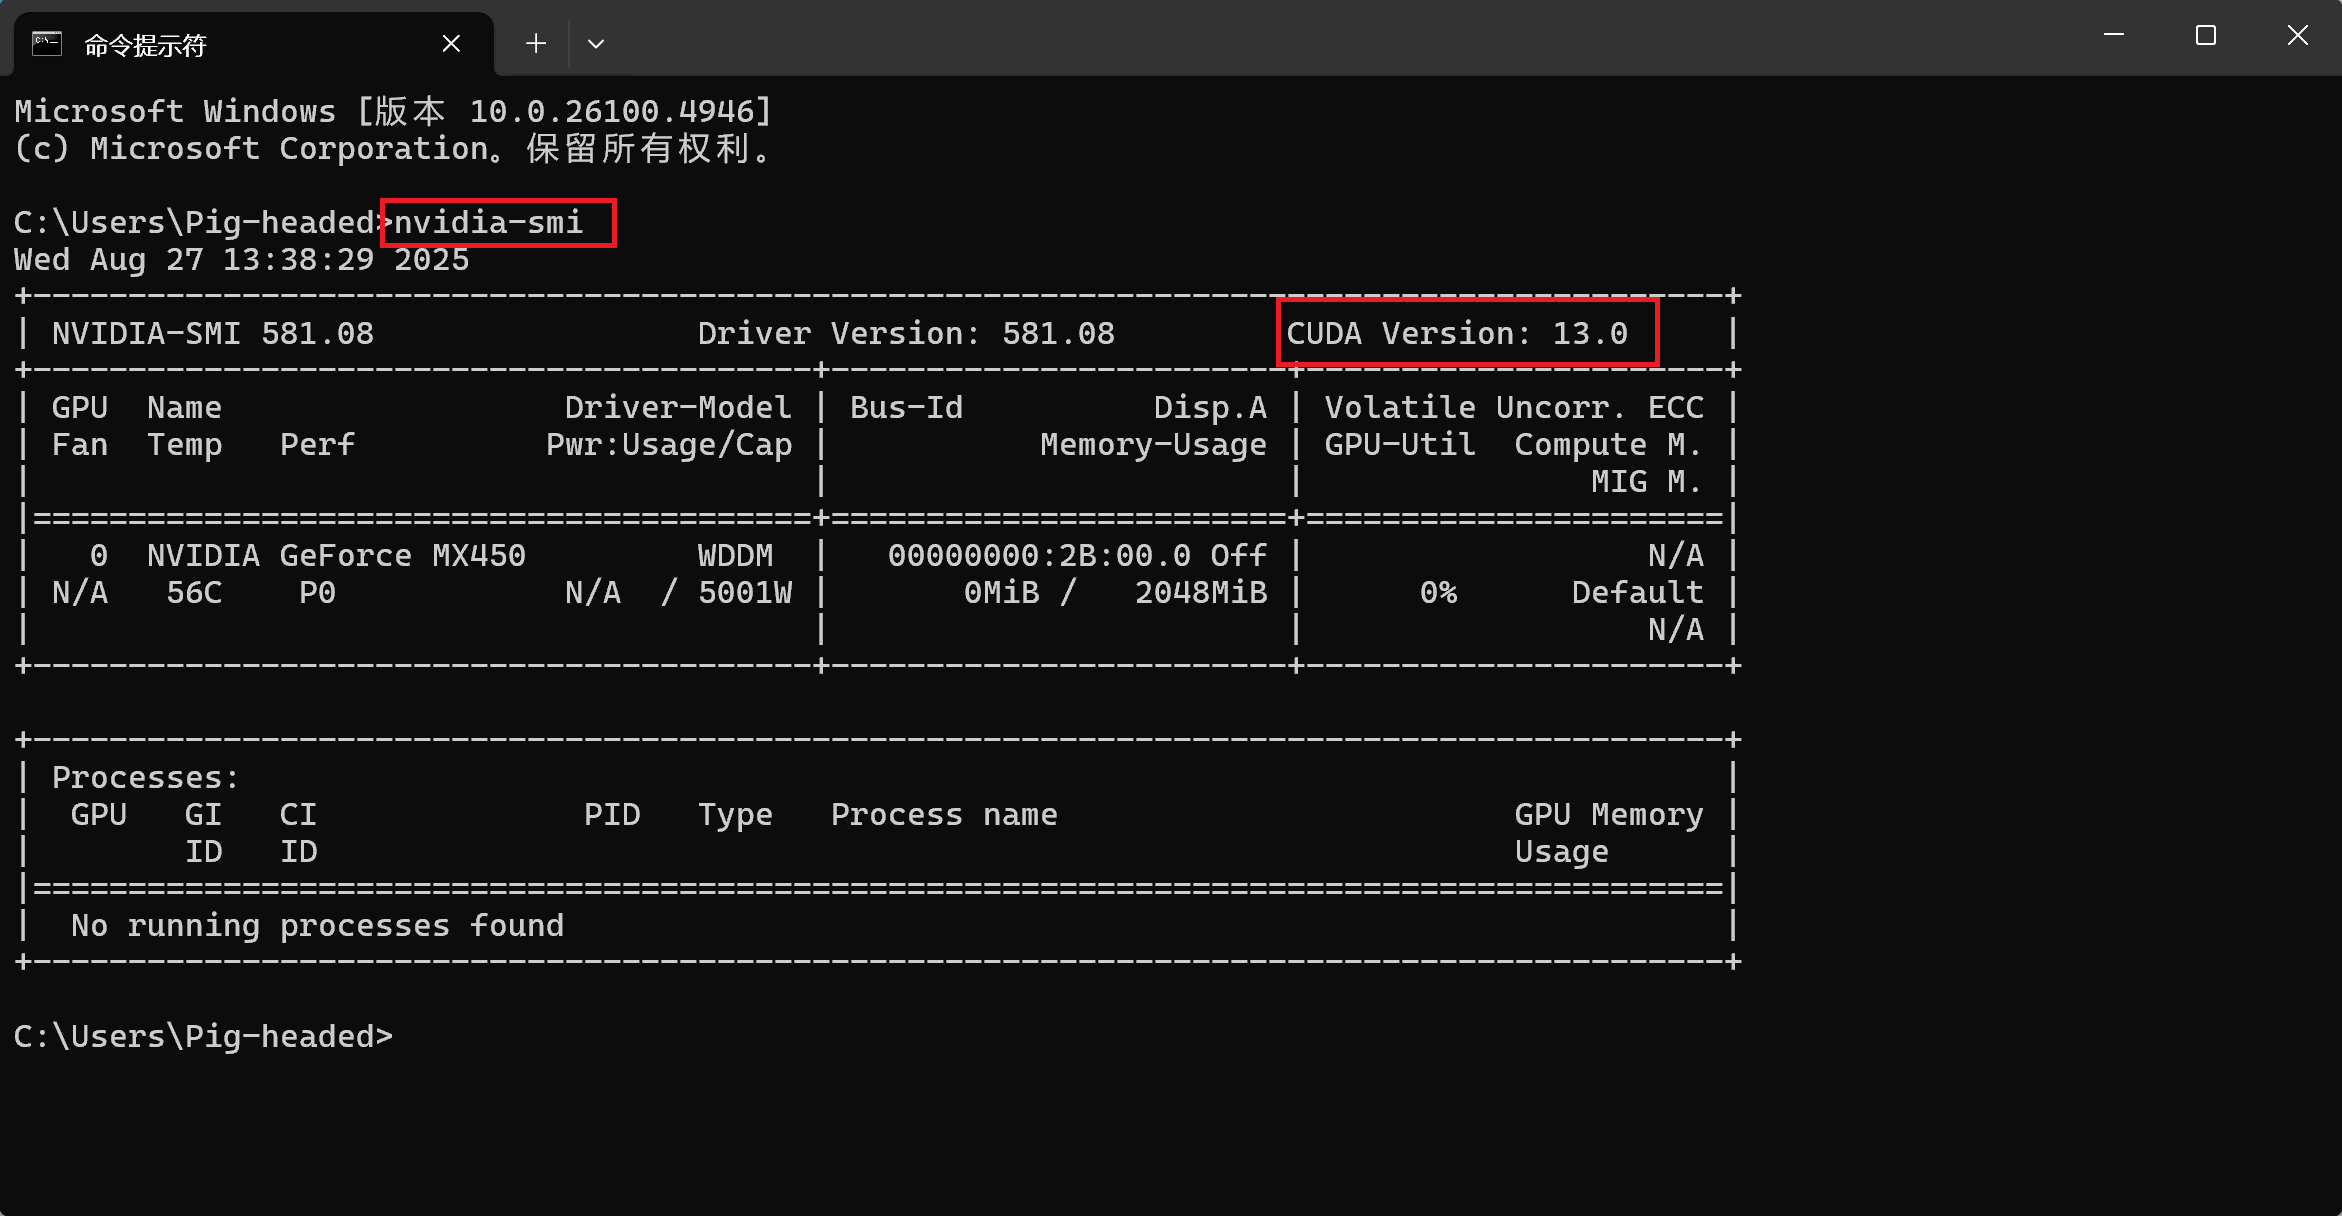
Task: Click the No running processes found line
Action: coord(317,925)
